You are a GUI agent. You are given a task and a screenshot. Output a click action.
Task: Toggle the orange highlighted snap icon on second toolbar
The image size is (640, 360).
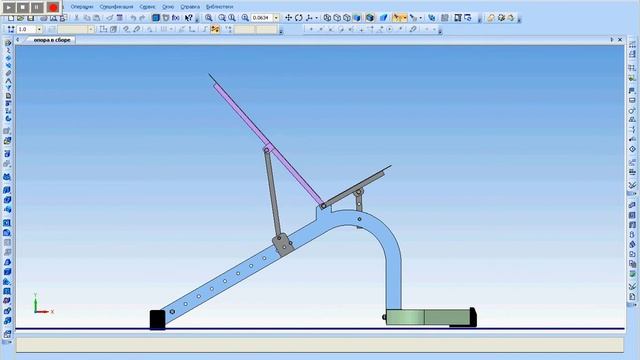pos(215,29)
